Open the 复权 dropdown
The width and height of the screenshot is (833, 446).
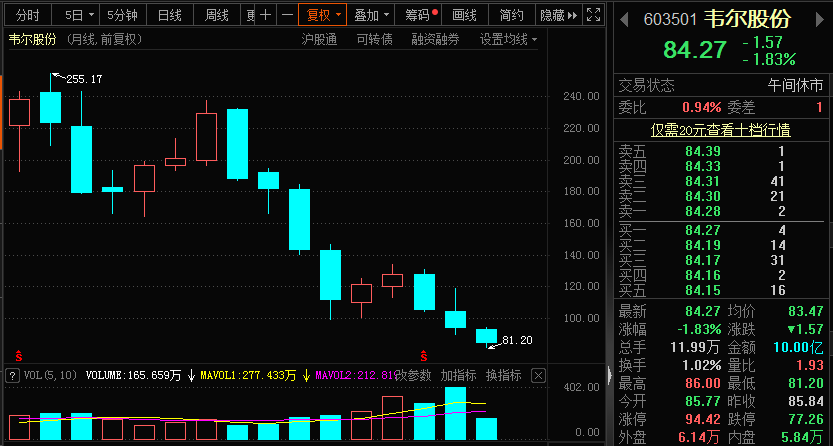[x=323, y=15]
